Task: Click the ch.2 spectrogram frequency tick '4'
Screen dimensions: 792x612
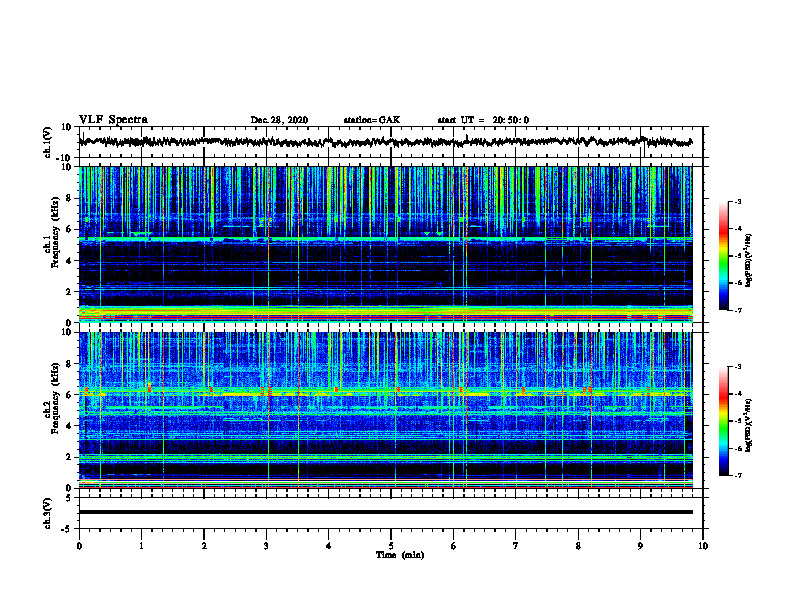Action: 69,426
